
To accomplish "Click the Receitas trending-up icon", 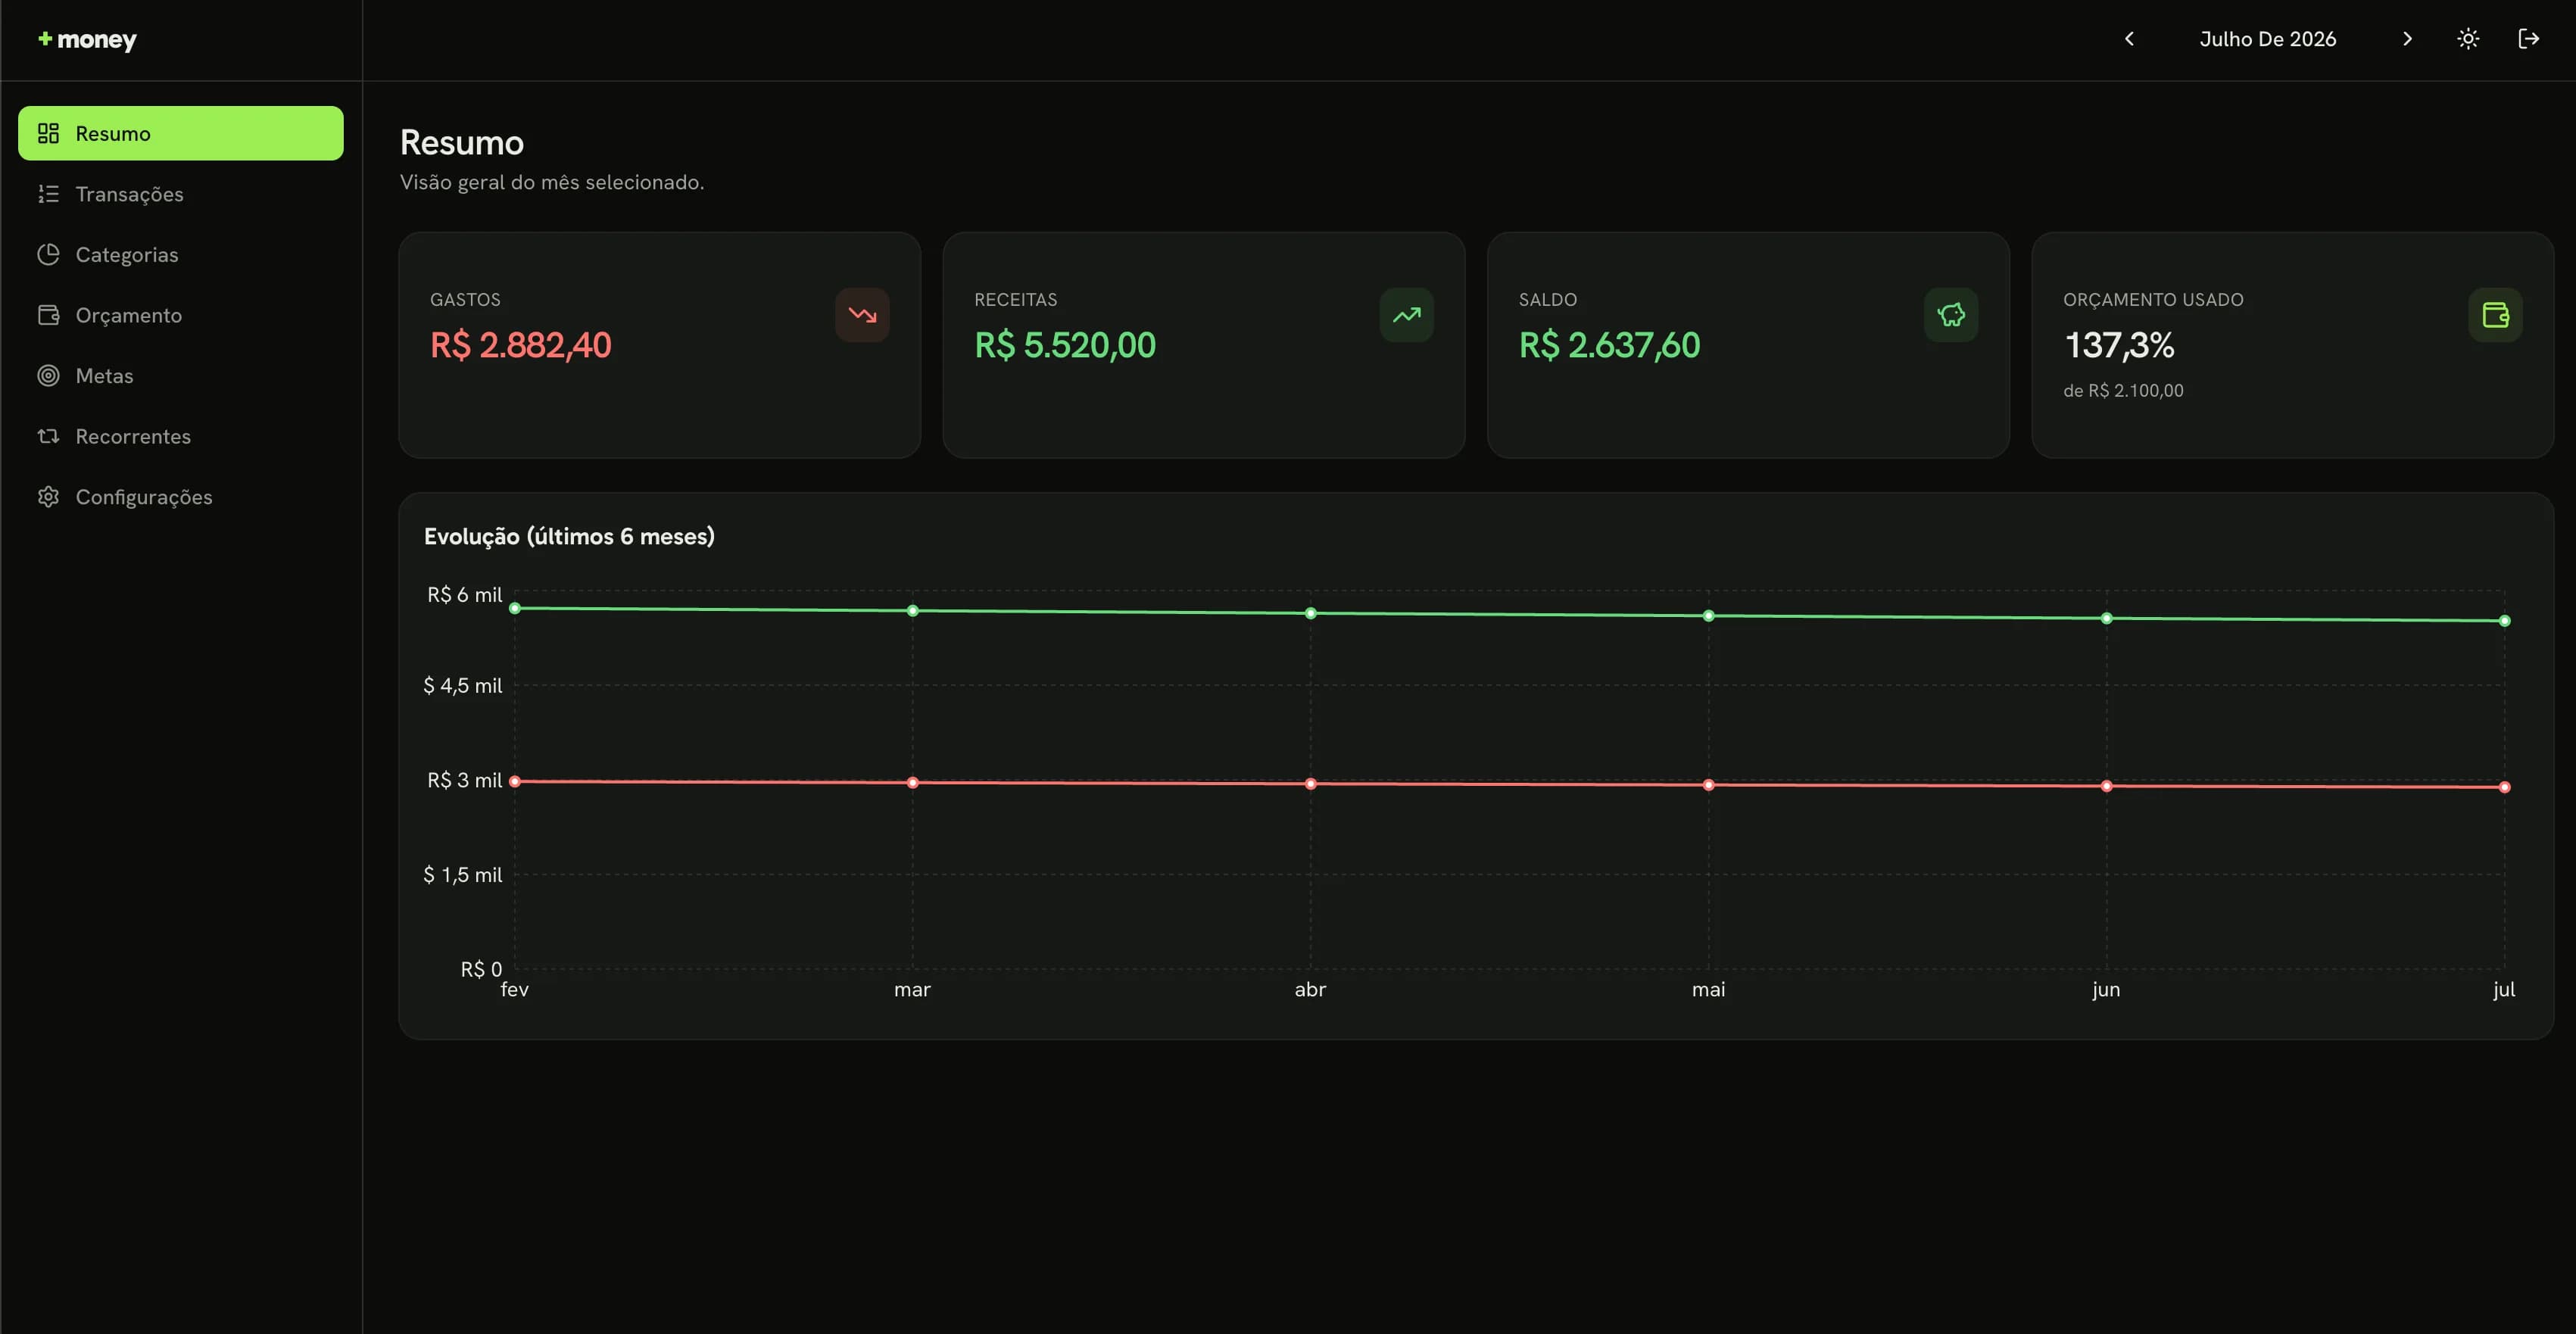I will tap(1407, 315).
